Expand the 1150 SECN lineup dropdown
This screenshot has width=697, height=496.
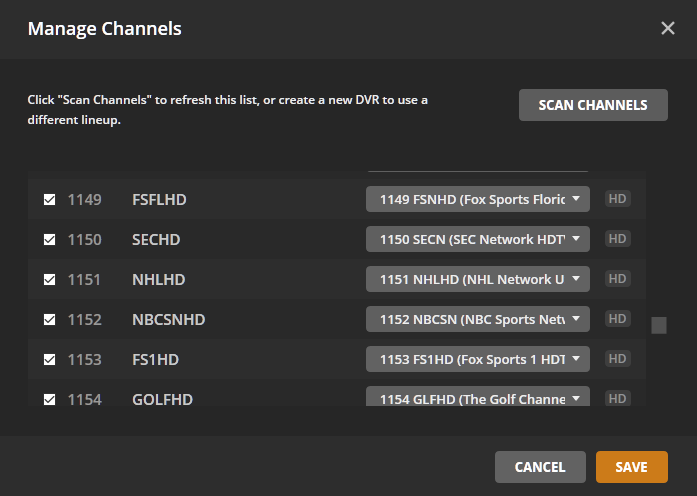[478, 239]
